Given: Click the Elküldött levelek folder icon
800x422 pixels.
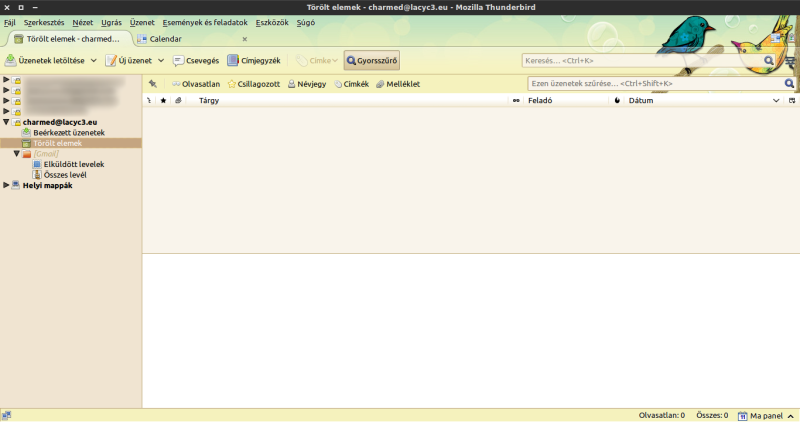Looking at the screenshot, I should 37,164.
